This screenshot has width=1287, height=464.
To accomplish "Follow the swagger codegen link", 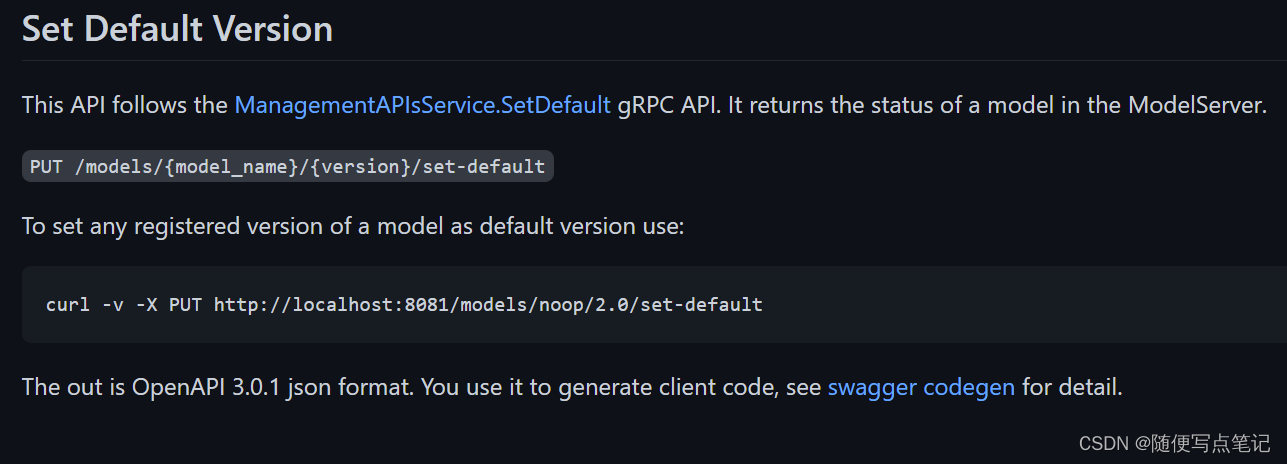I will 921,386.
